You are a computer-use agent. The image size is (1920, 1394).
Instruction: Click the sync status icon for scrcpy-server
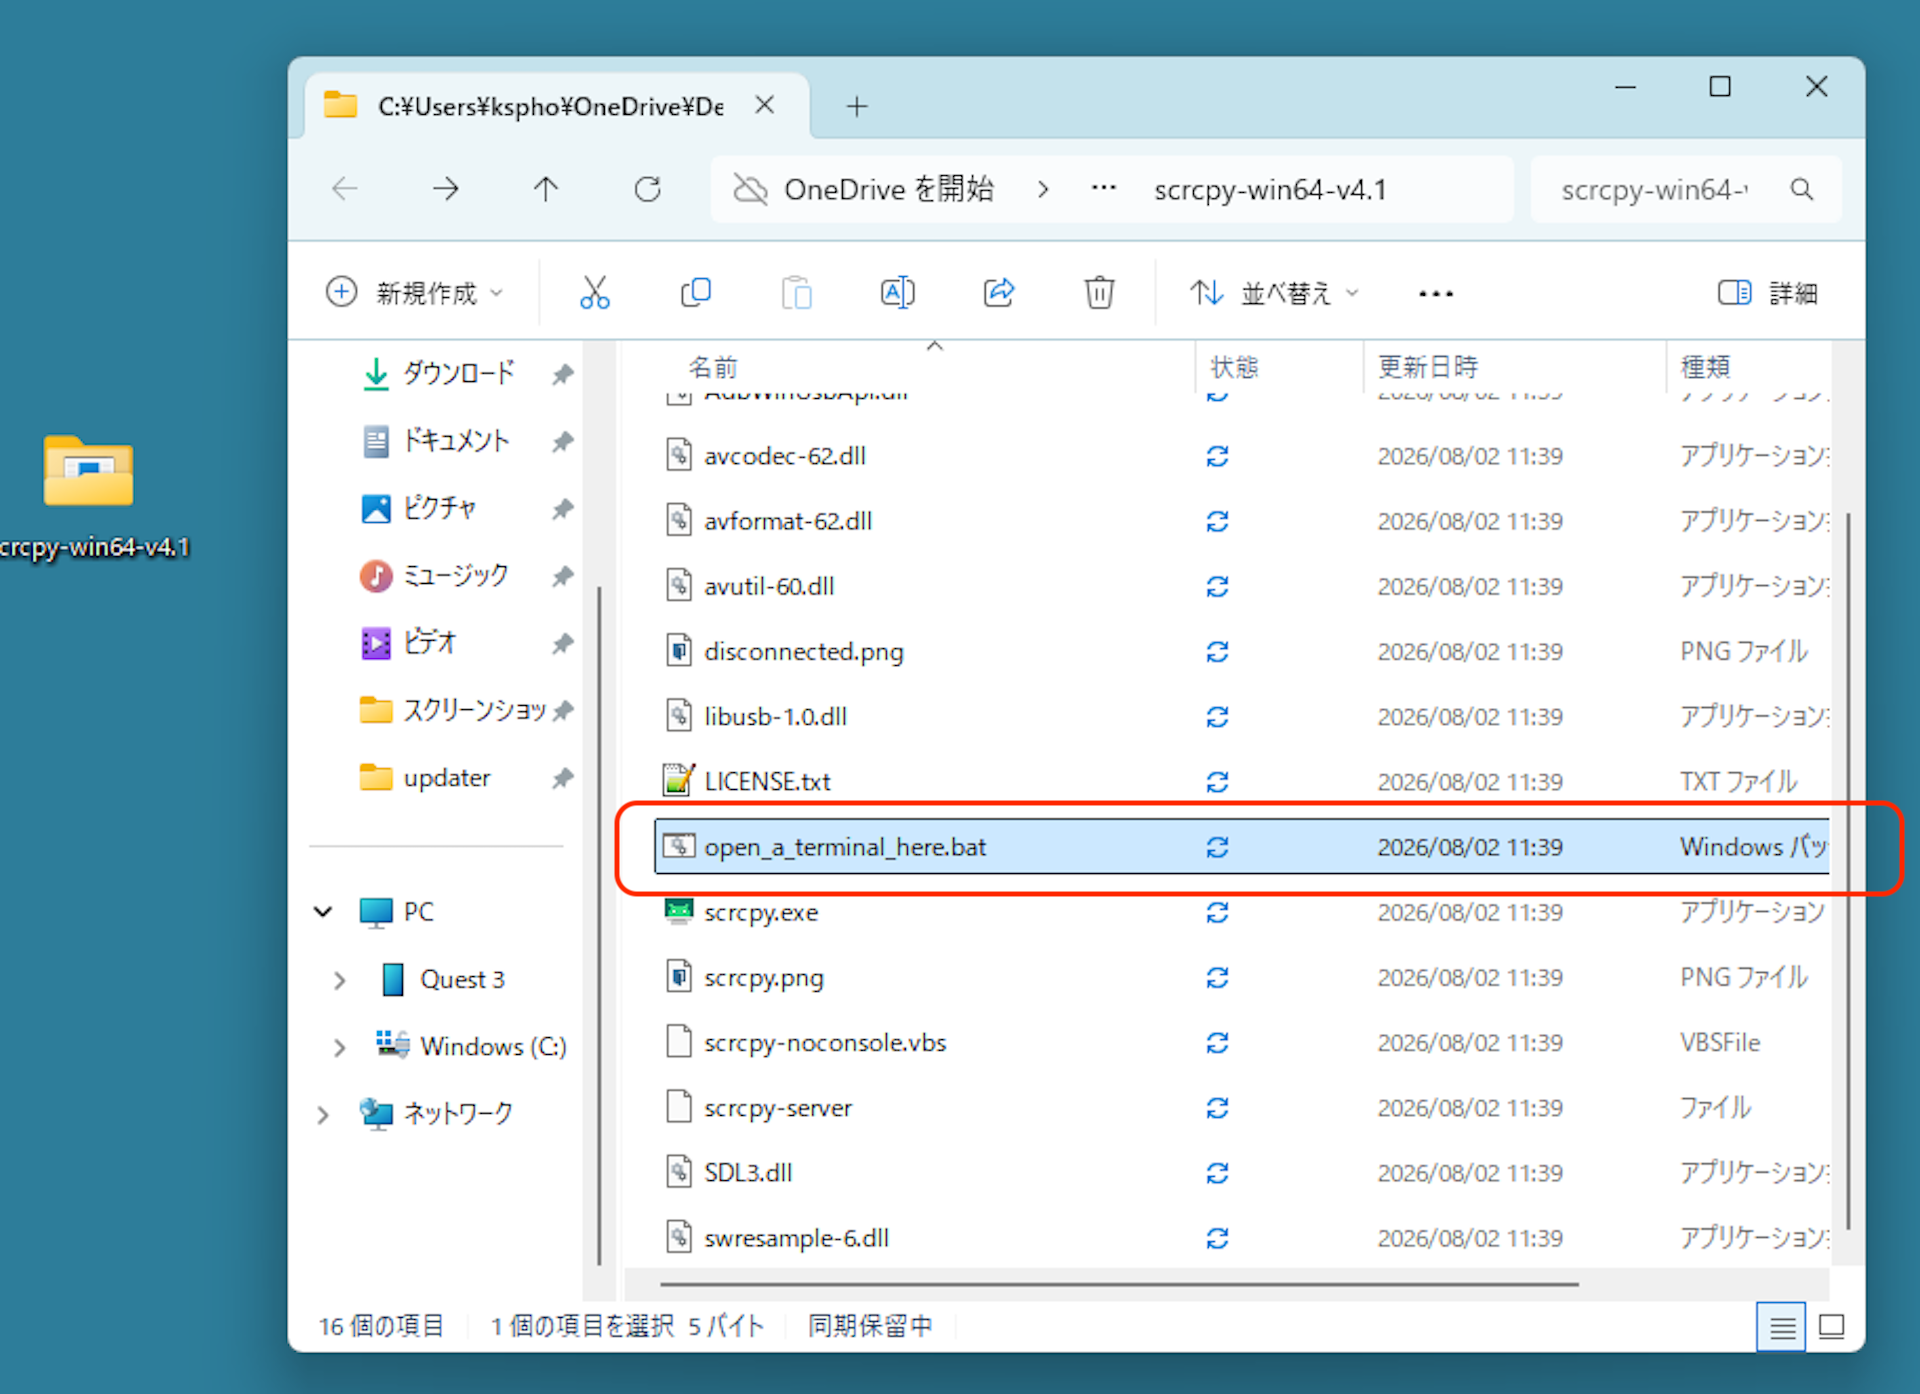1217,1108
